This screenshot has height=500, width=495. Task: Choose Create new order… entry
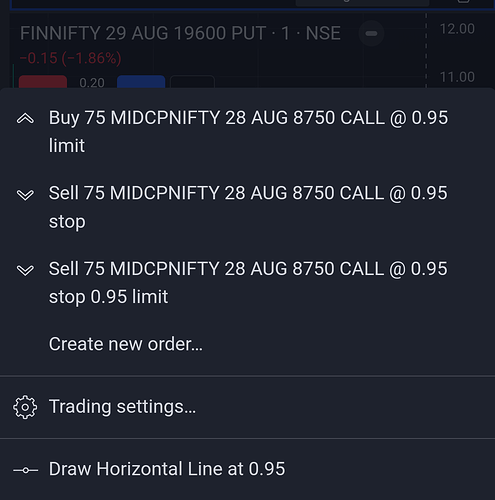tap(247, 344)
